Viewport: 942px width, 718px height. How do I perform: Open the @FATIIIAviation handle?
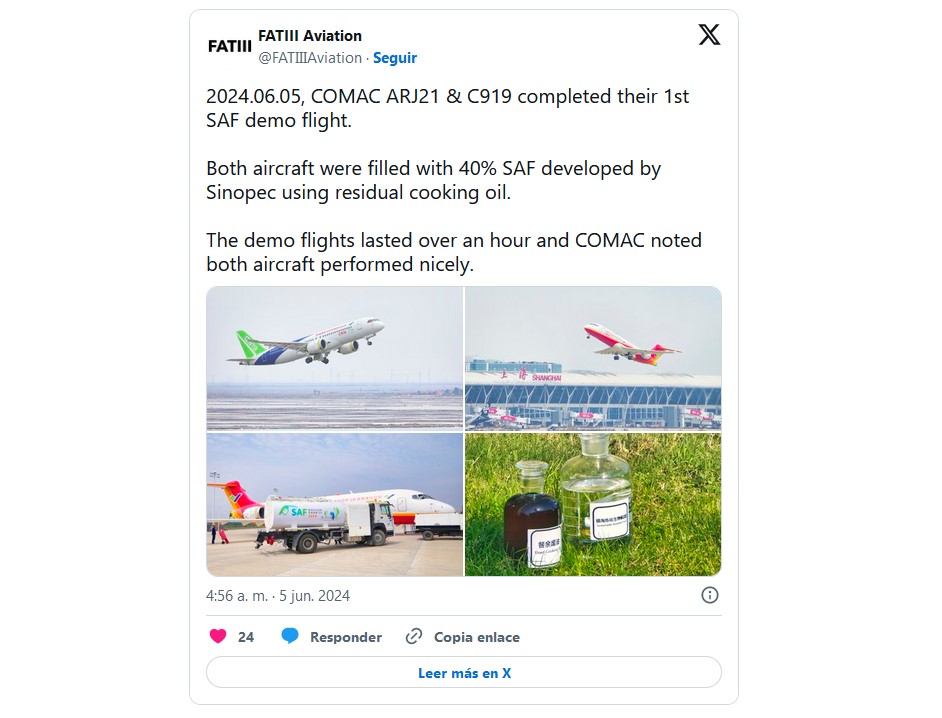coord(310,58)
